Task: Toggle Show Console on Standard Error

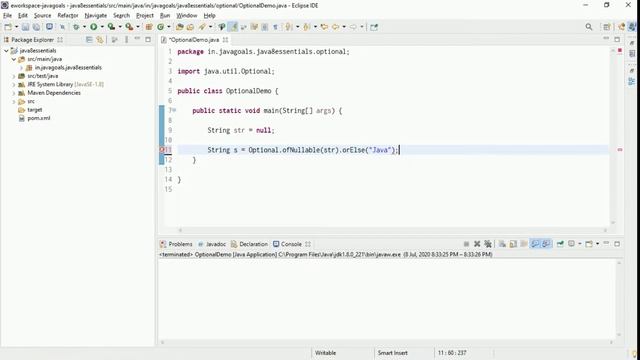Action: click(x=546, y=244)
